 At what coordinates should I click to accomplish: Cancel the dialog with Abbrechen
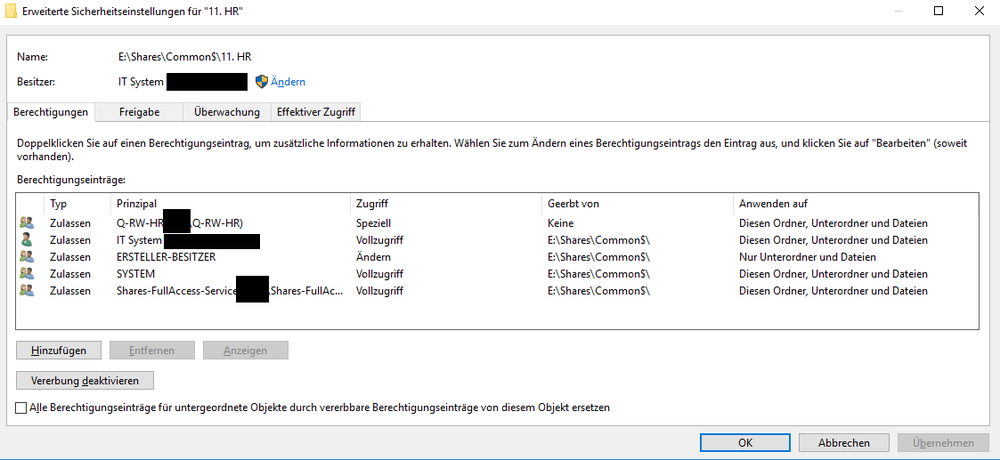click(843, 442)
